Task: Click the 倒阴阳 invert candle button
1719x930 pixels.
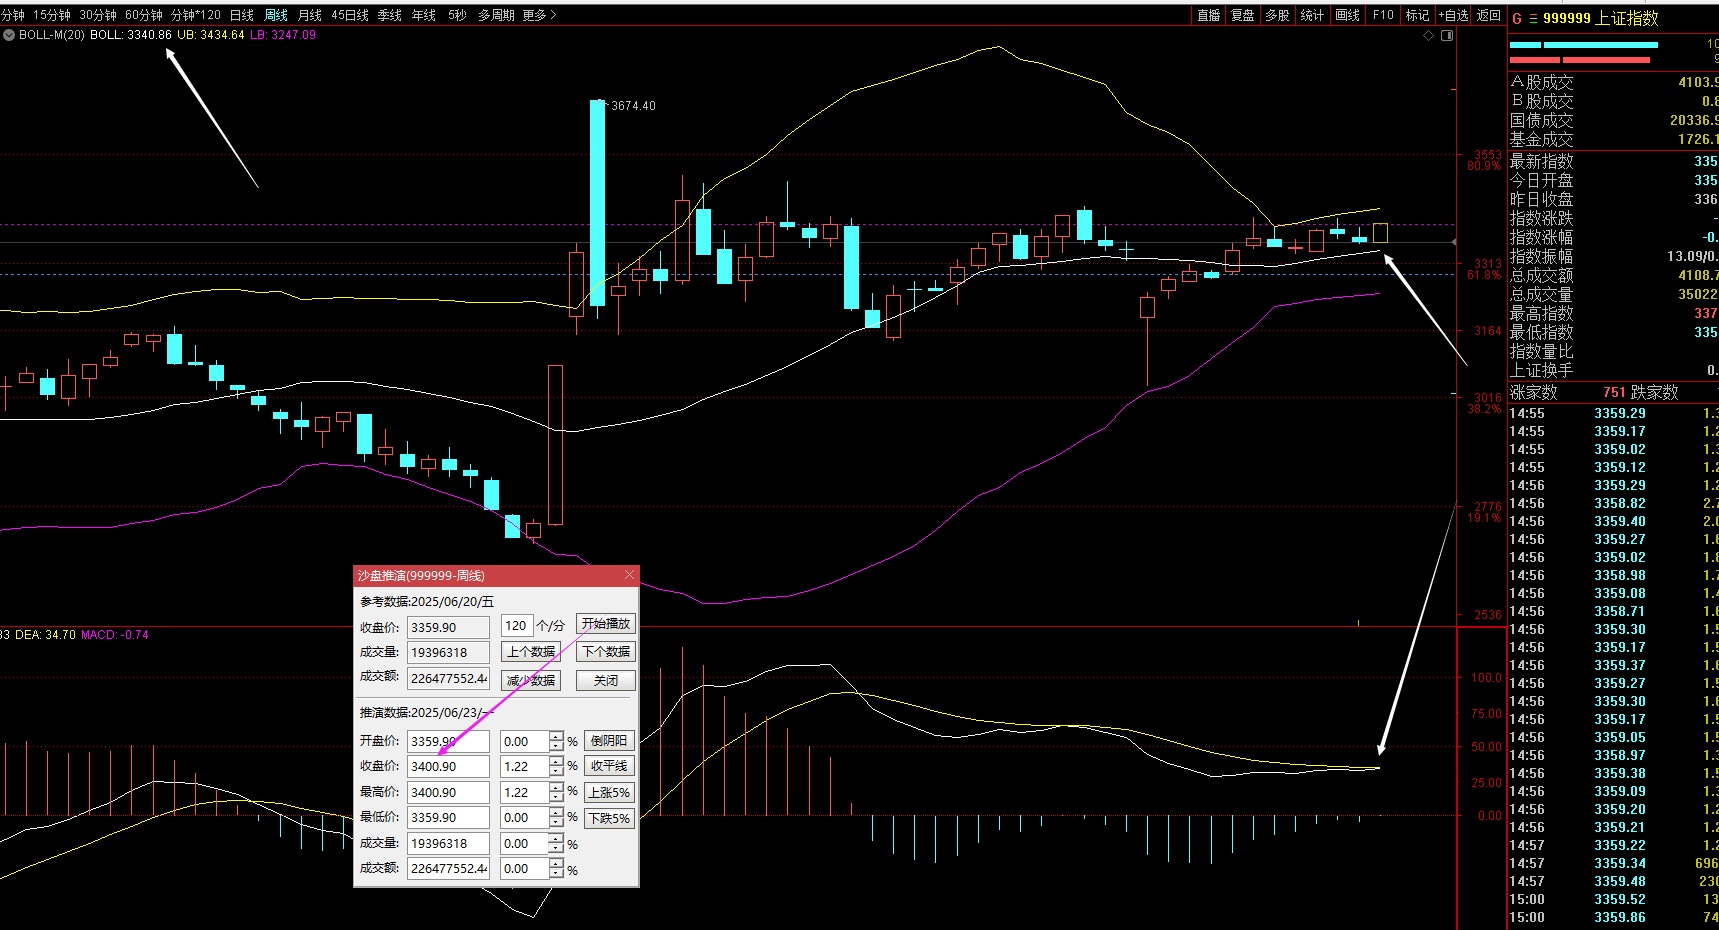Action: click(609, 741)
